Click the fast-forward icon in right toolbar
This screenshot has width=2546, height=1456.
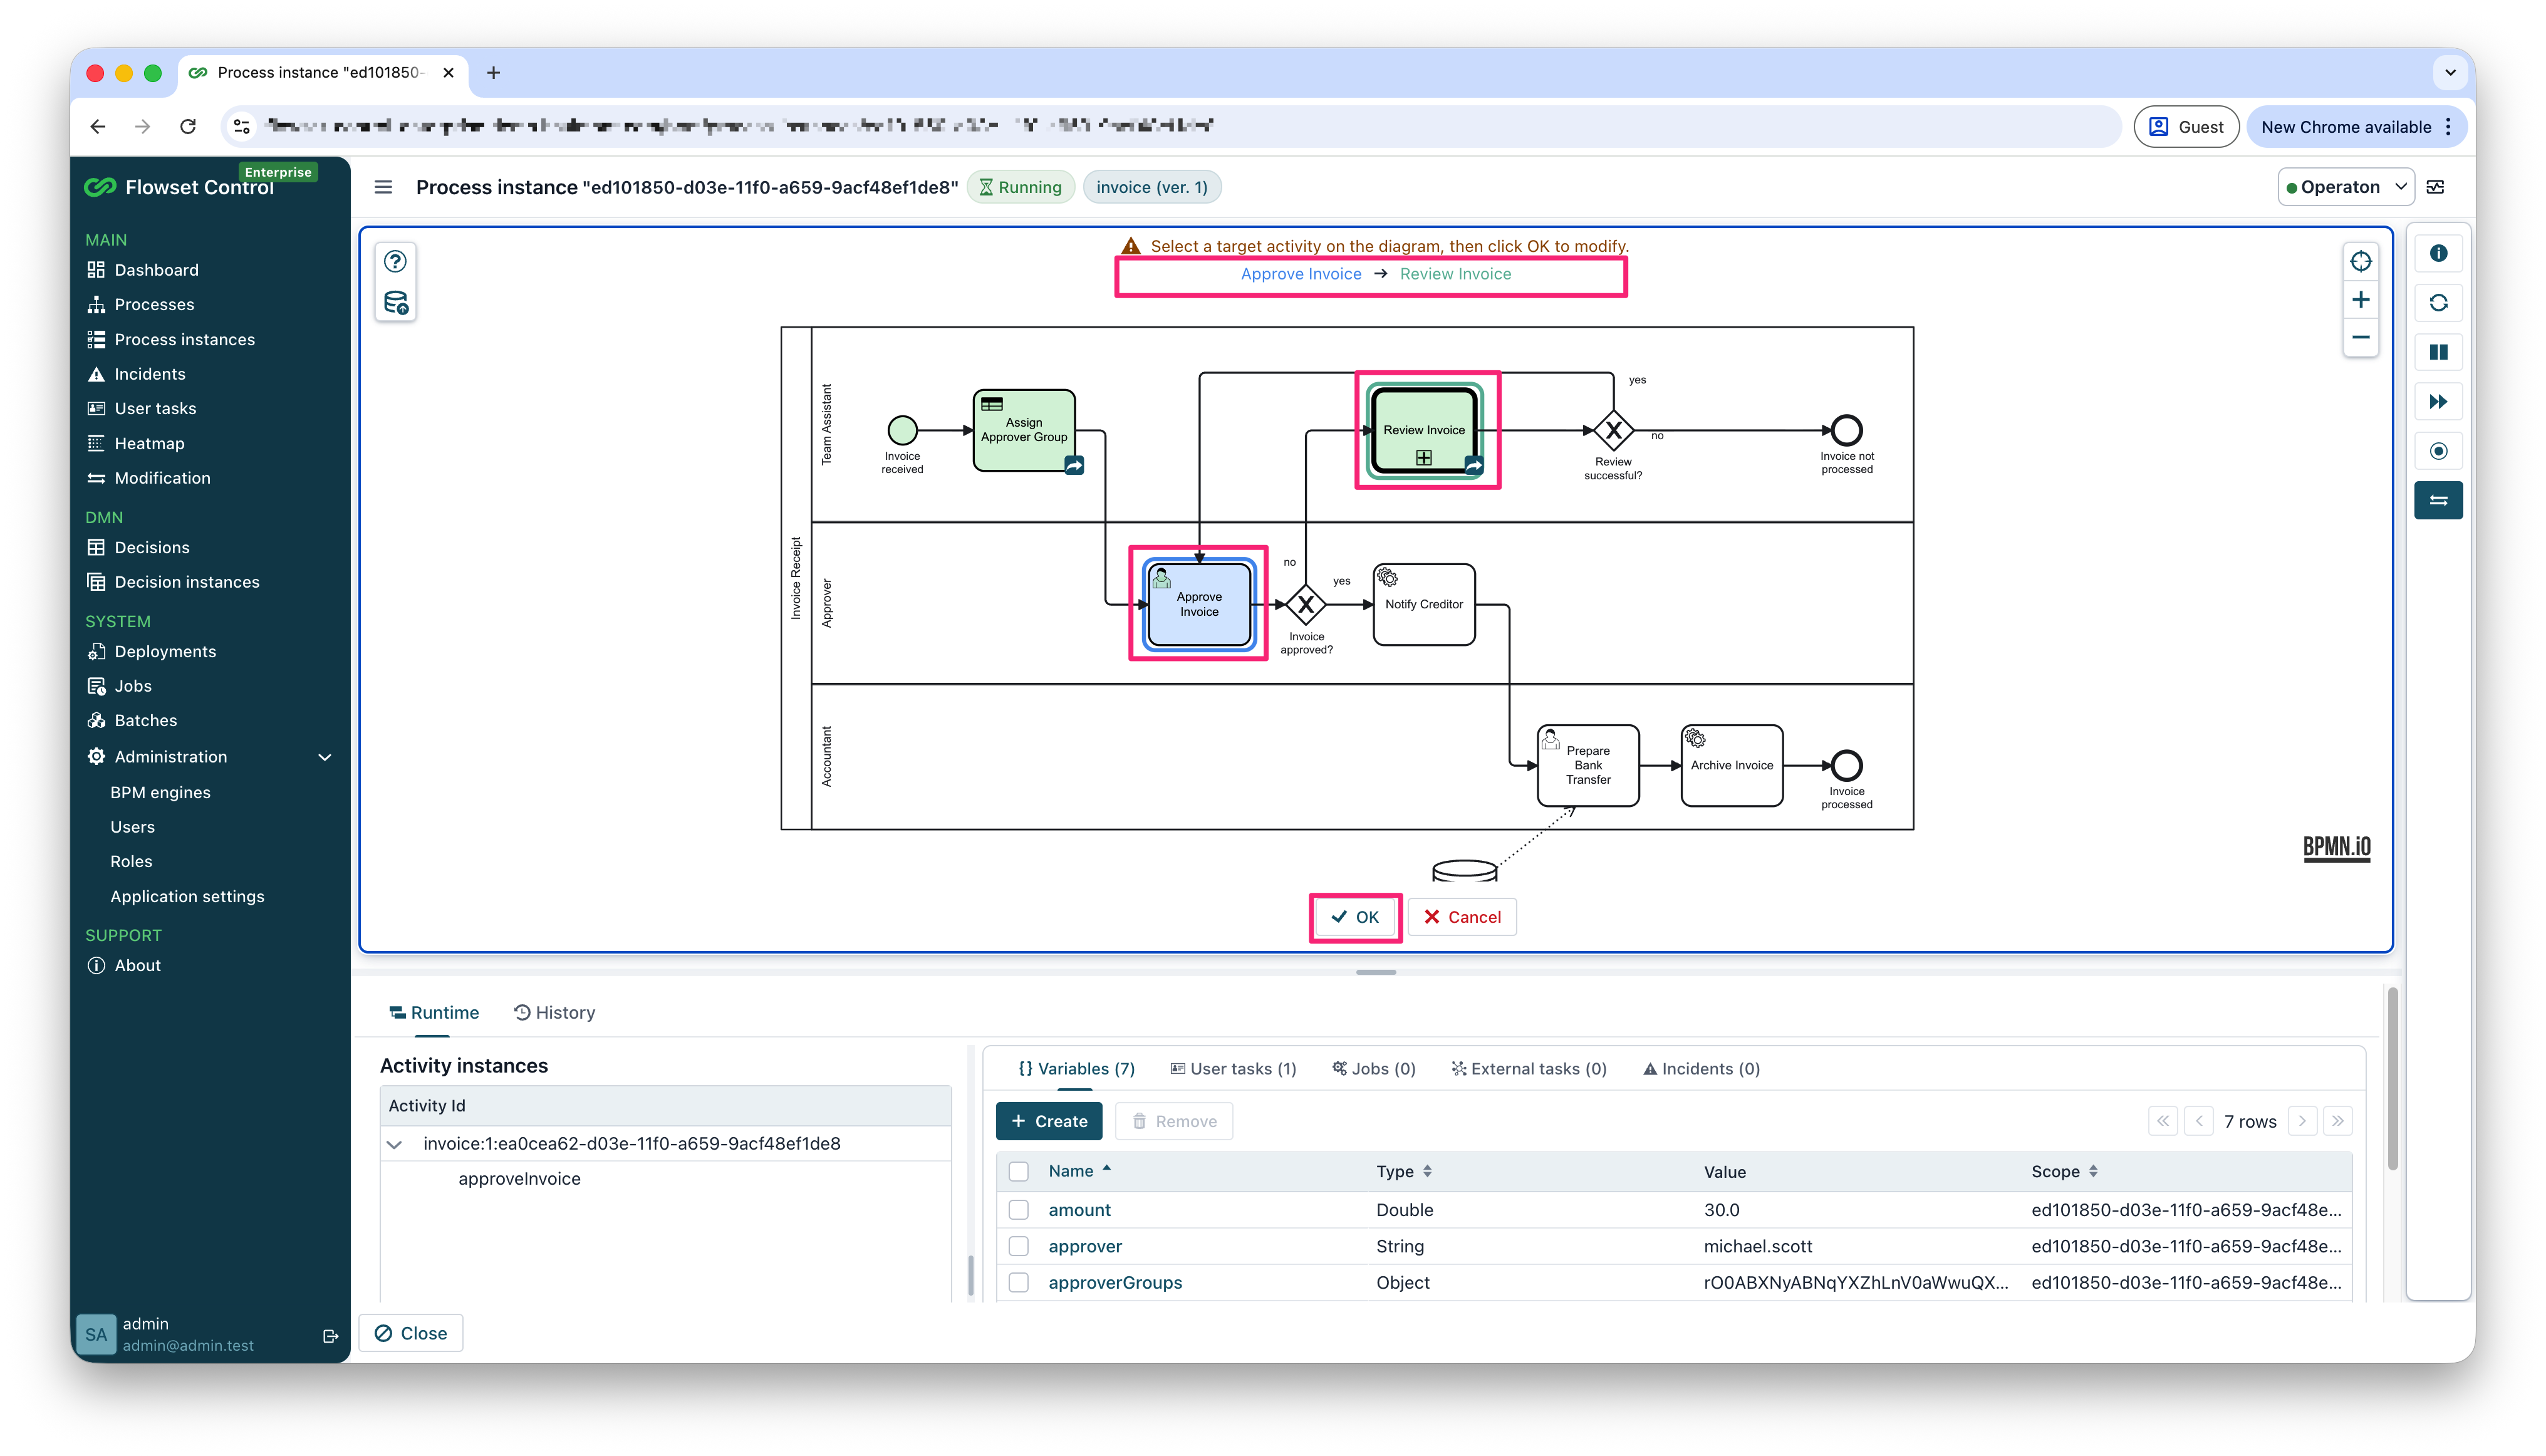click(2438, 402)
